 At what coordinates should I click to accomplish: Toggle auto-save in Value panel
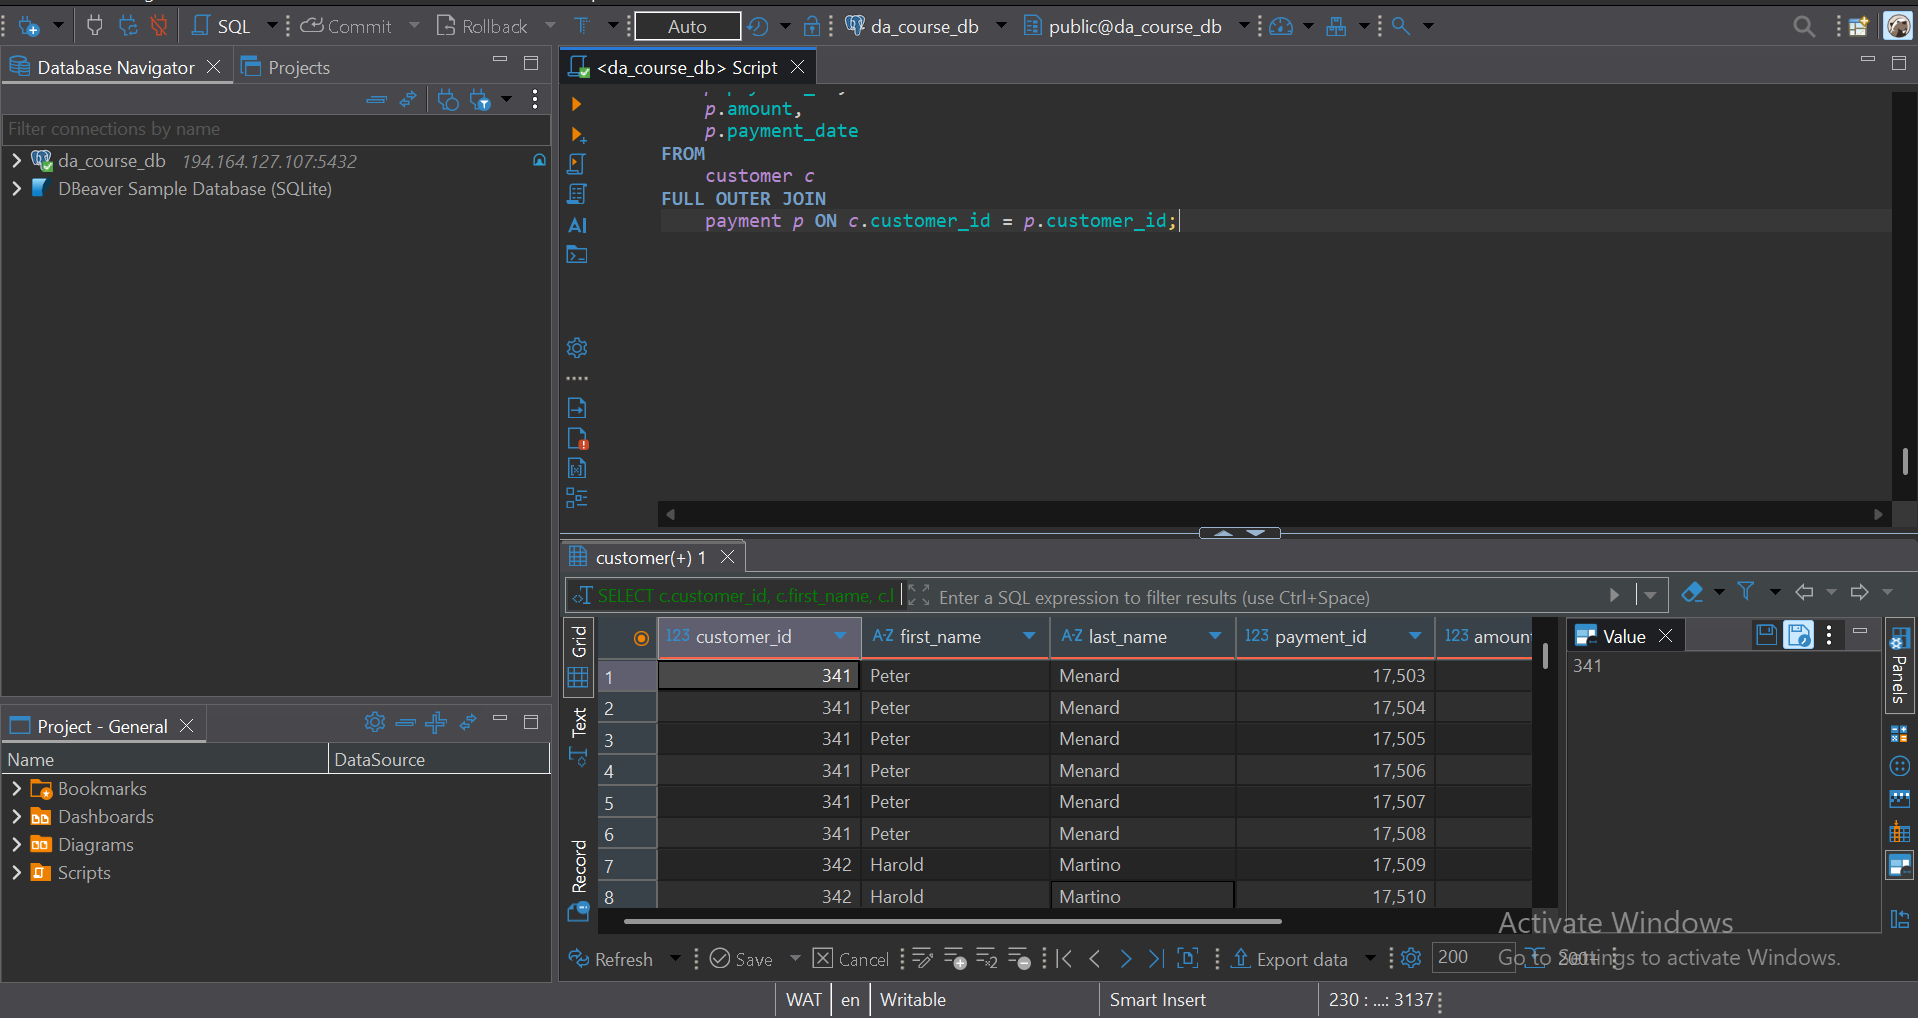tap(1799, 635)
